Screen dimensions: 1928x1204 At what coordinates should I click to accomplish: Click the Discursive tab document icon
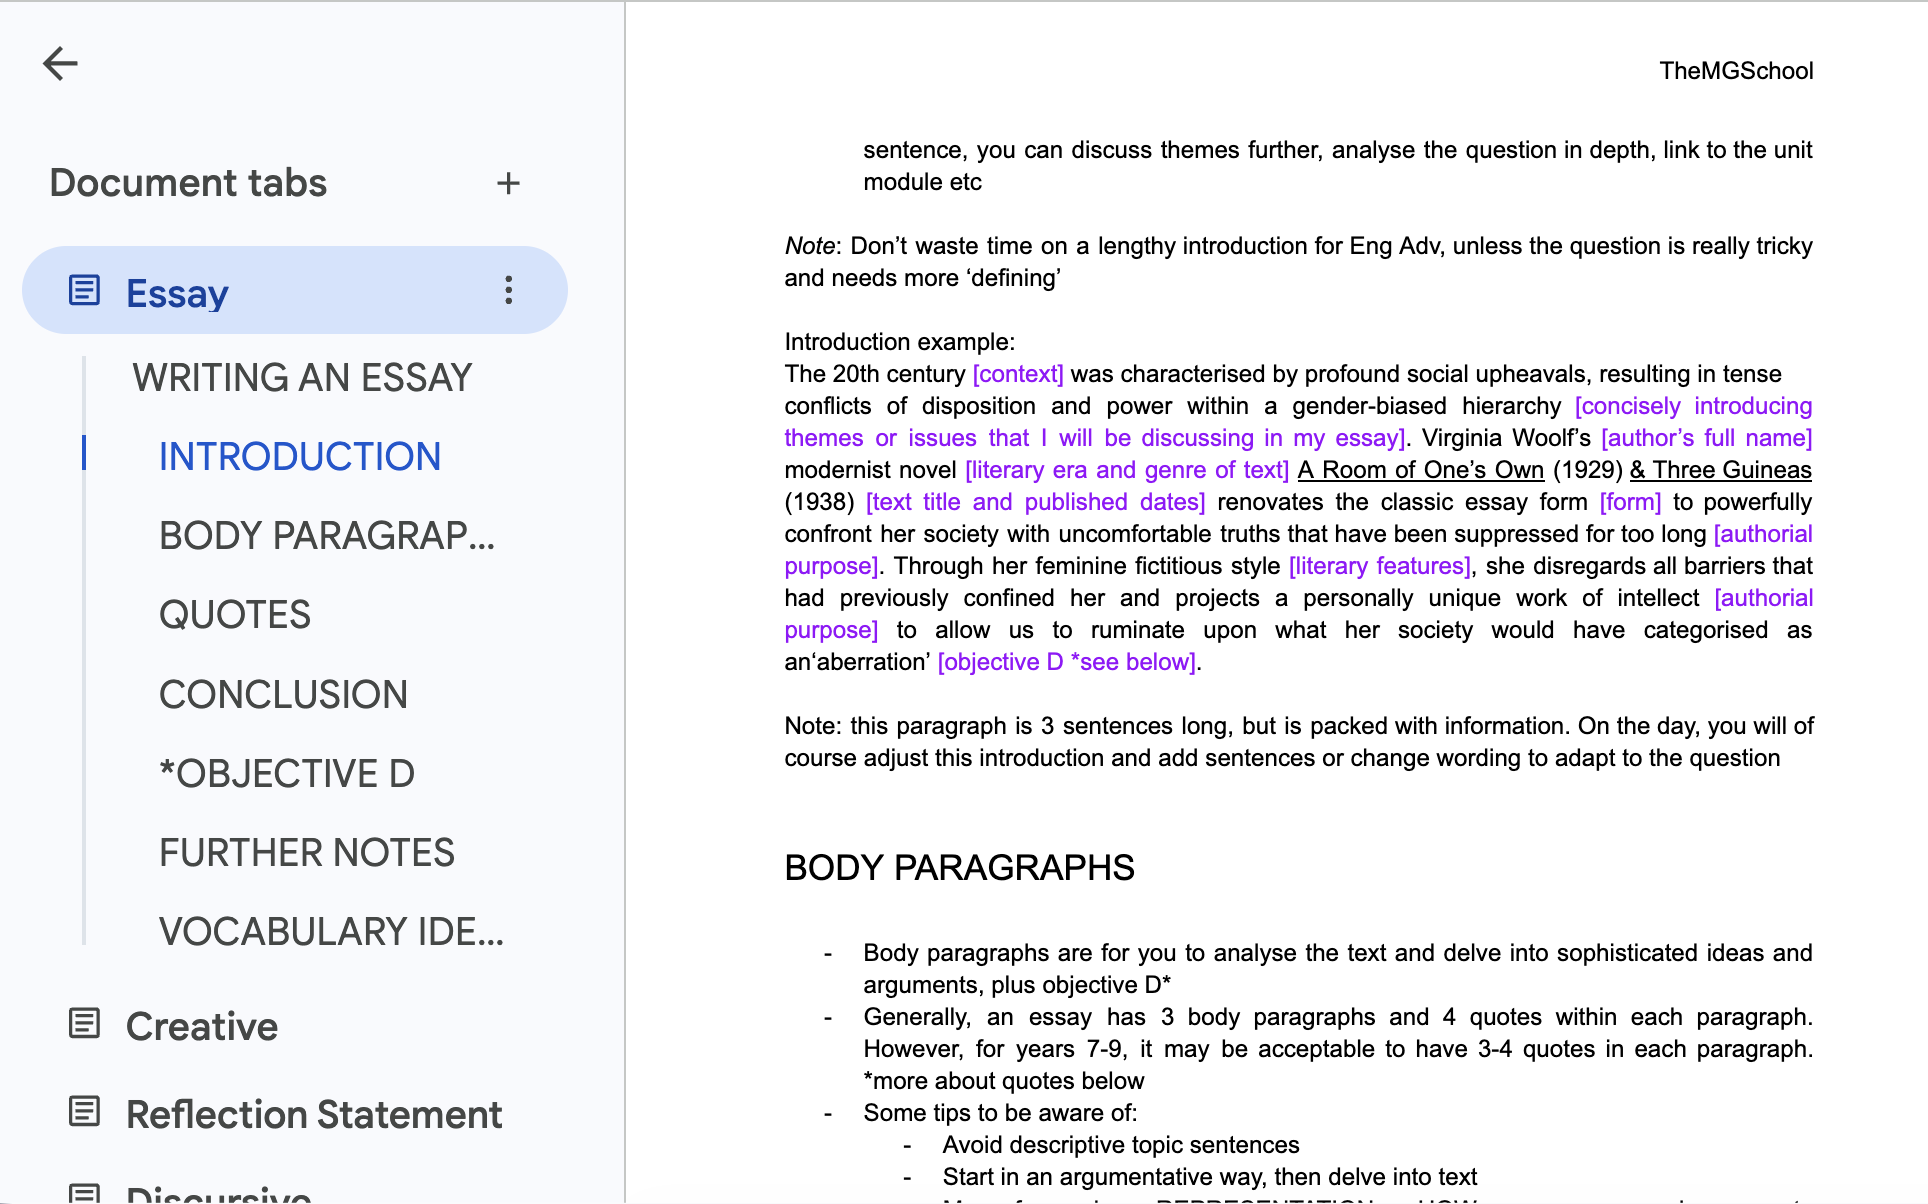(84, 1194)
